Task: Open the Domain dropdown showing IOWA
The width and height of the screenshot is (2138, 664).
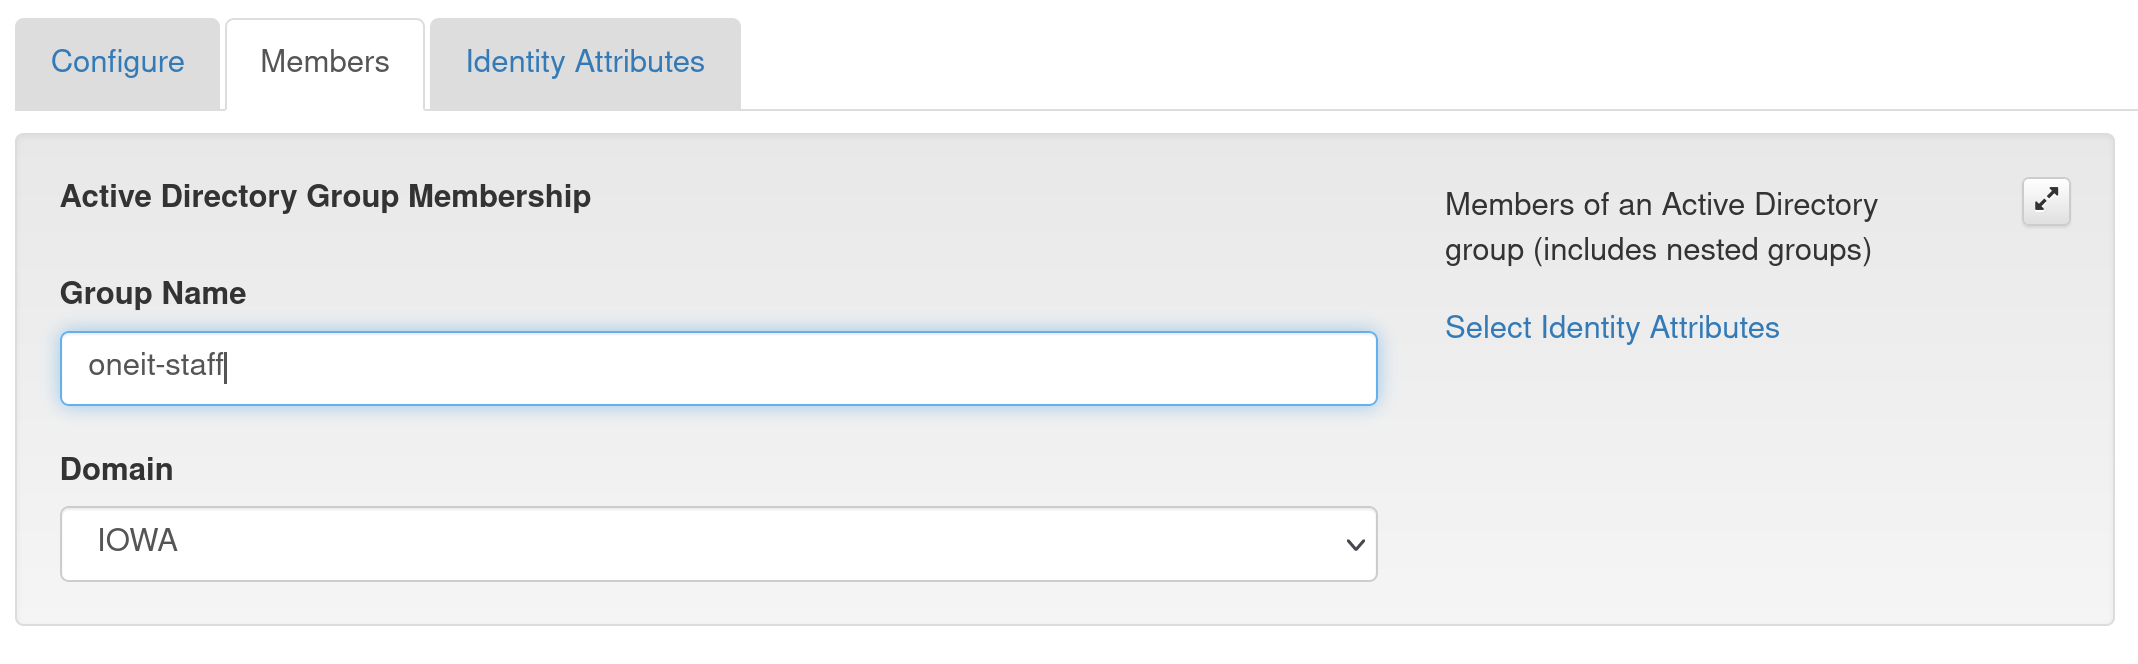Action: pos(718,543)
